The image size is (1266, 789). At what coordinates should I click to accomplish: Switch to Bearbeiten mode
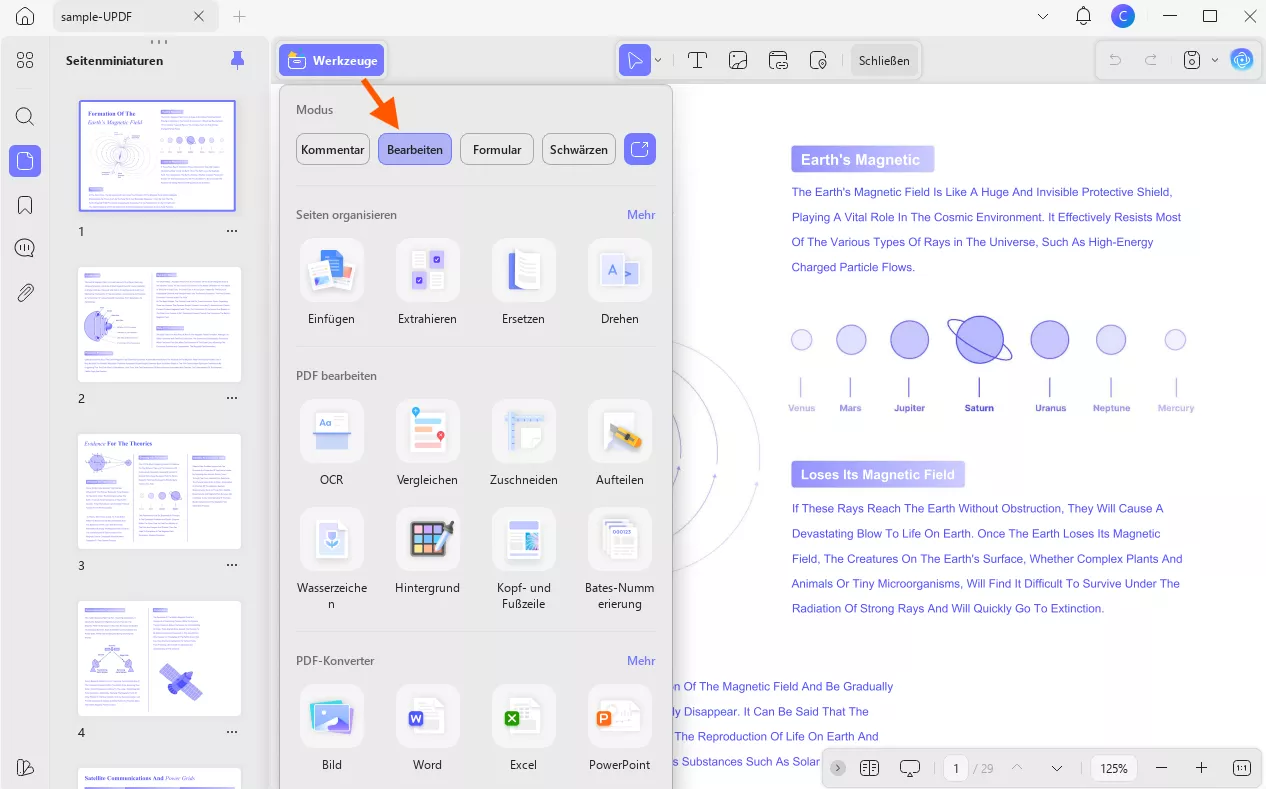415,149
